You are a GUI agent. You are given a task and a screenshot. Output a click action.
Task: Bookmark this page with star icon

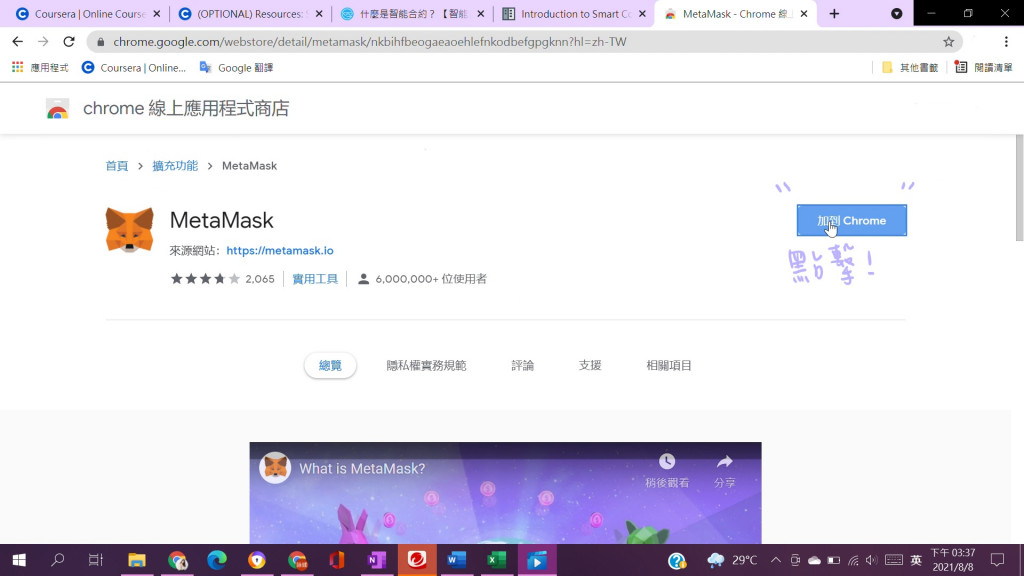pyautogui.click(x=948, y=42)
